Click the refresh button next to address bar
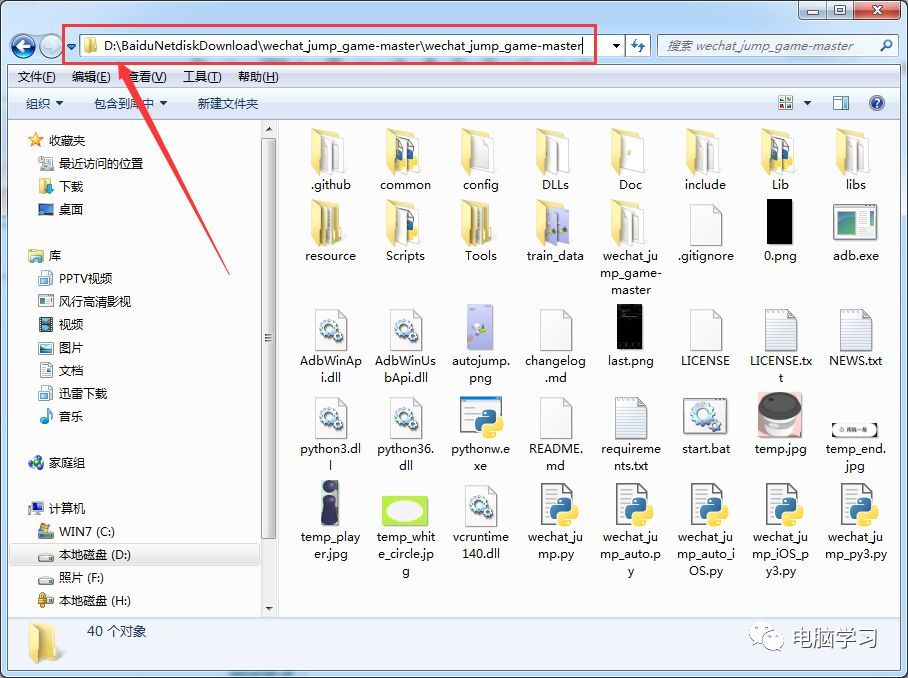 coord(638,46)
